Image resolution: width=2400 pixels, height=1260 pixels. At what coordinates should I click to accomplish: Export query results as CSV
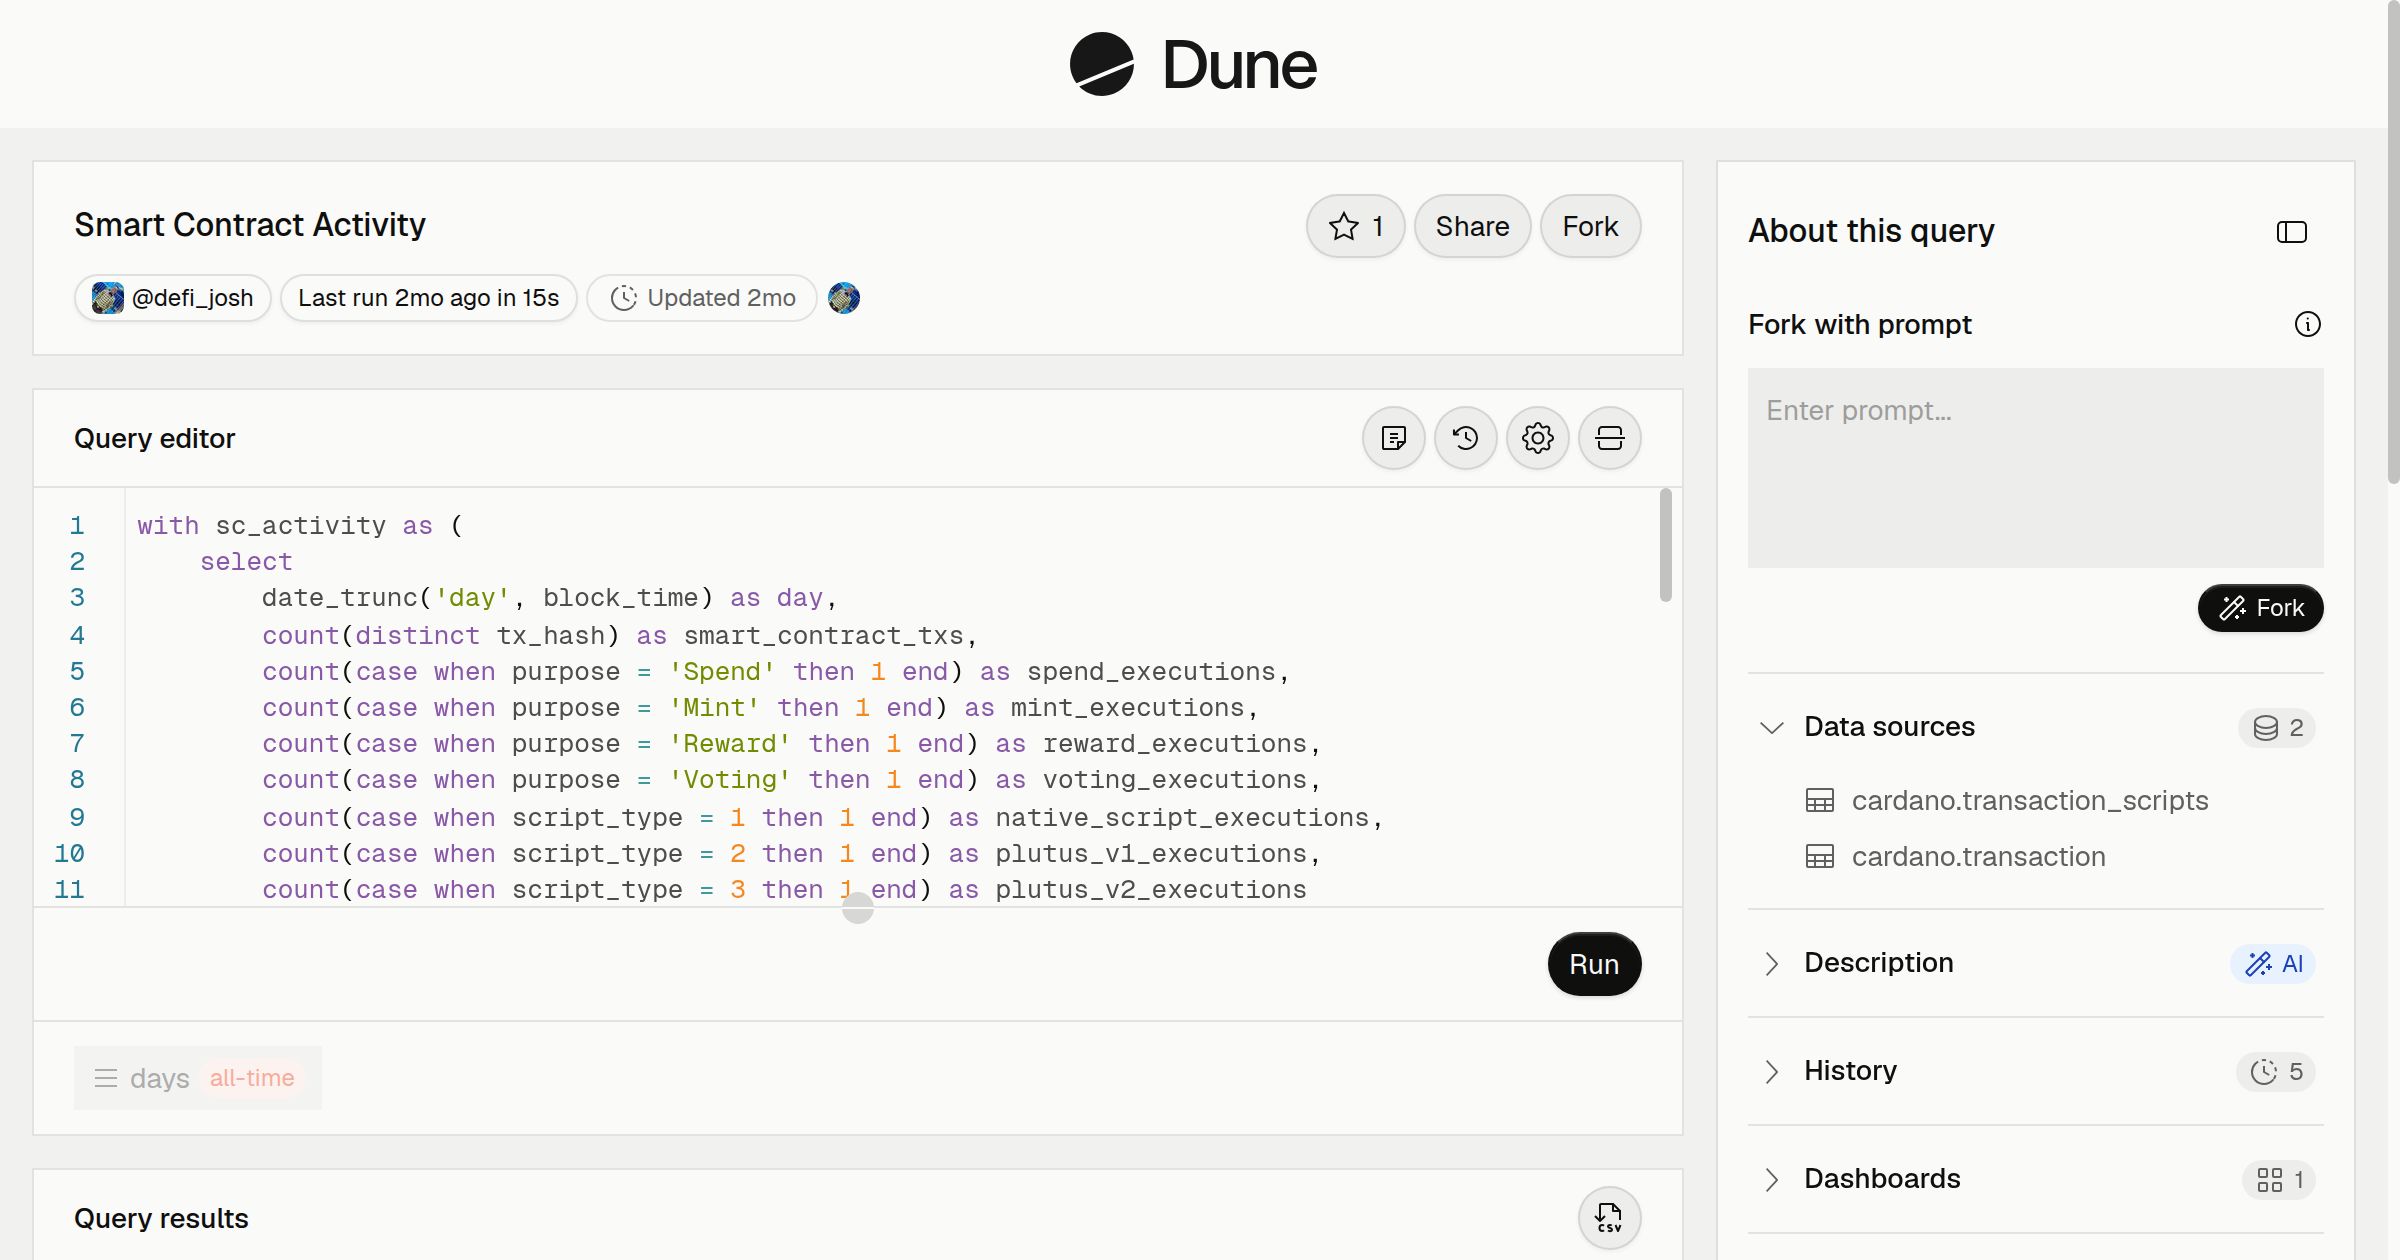click(x=1609, y=1218)
